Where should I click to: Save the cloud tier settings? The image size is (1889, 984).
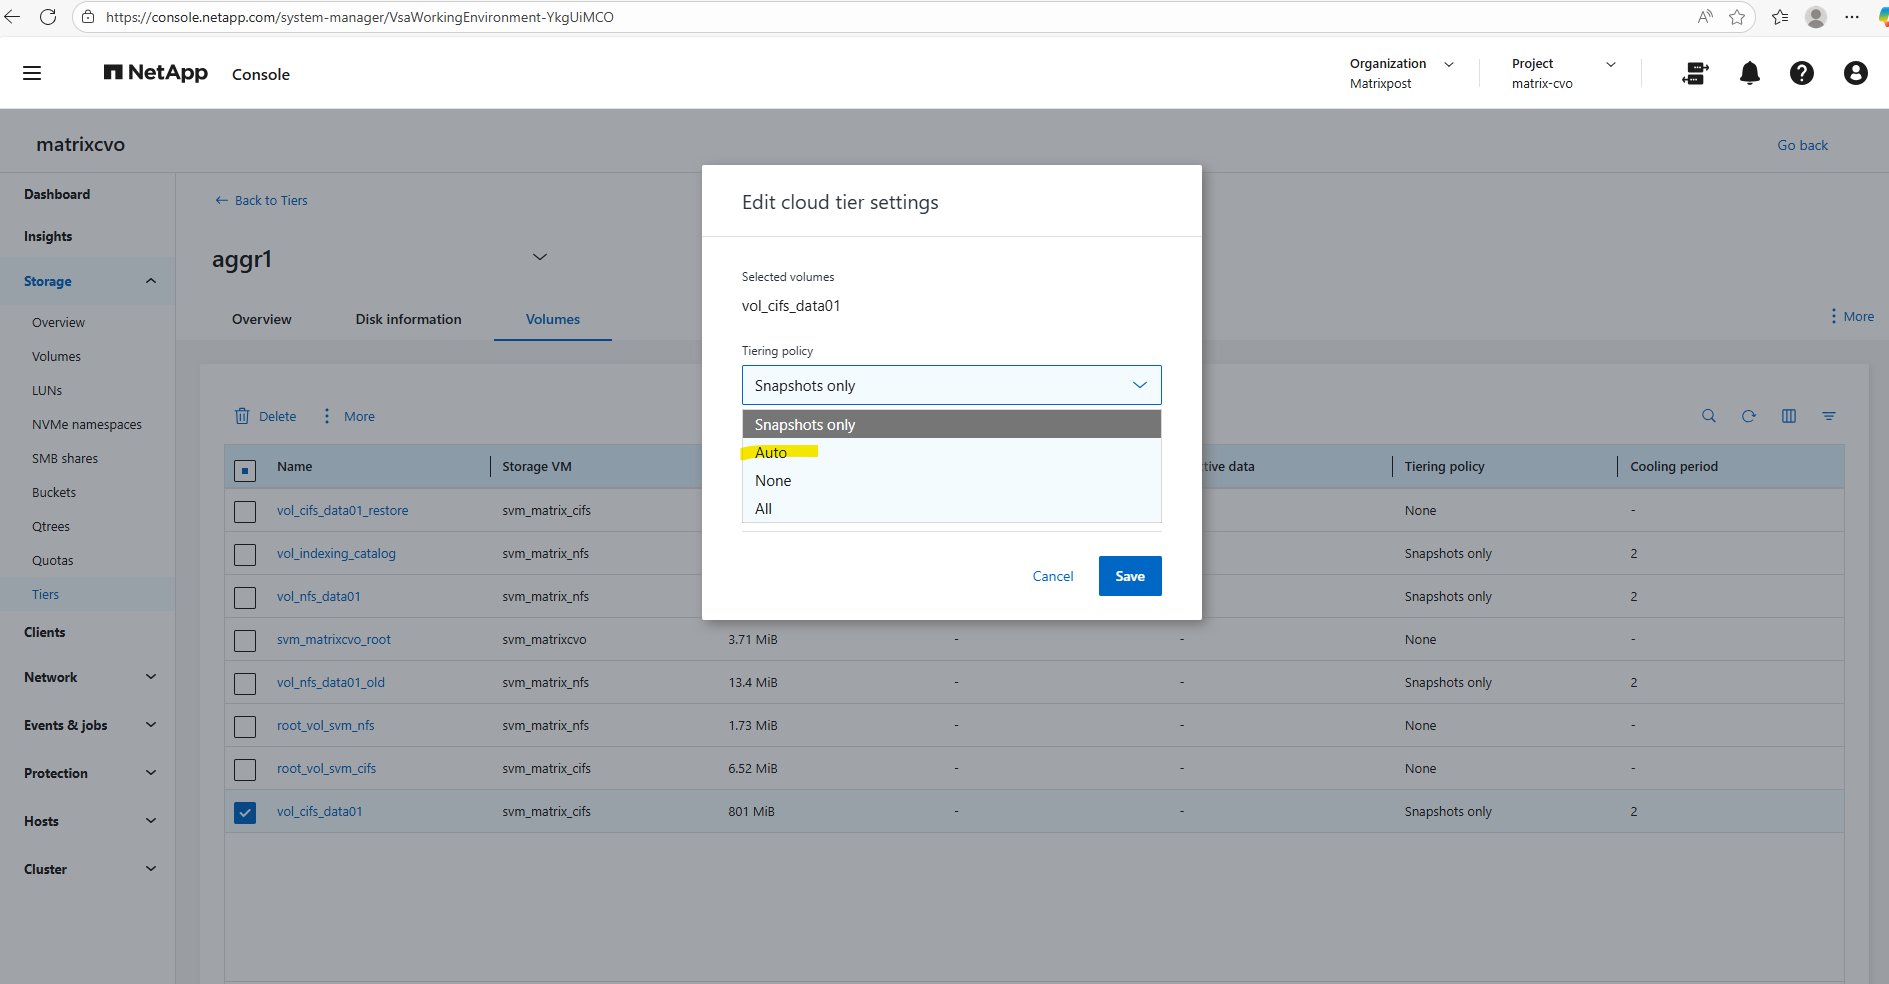coord(1129,576)
